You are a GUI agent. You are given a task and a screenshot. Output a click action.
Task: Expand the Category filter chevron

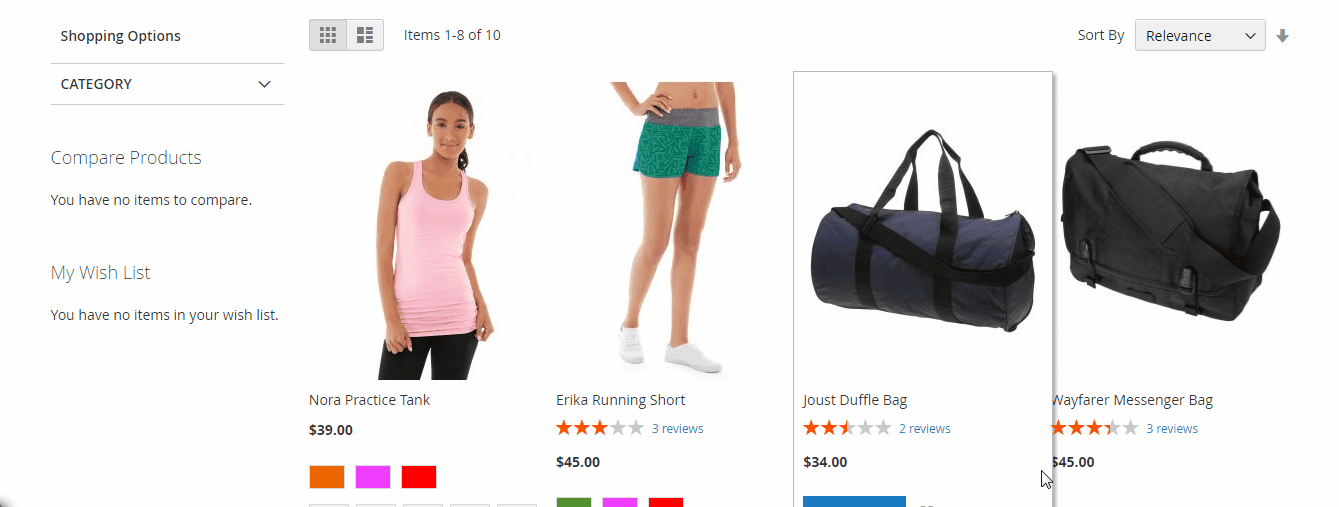[264, 84]
